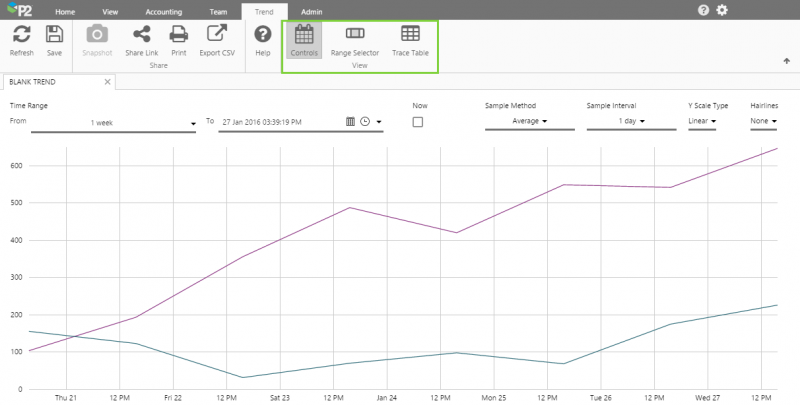Export trend data via Export CSV
This screenshot has width=800, height=405.
217,40
